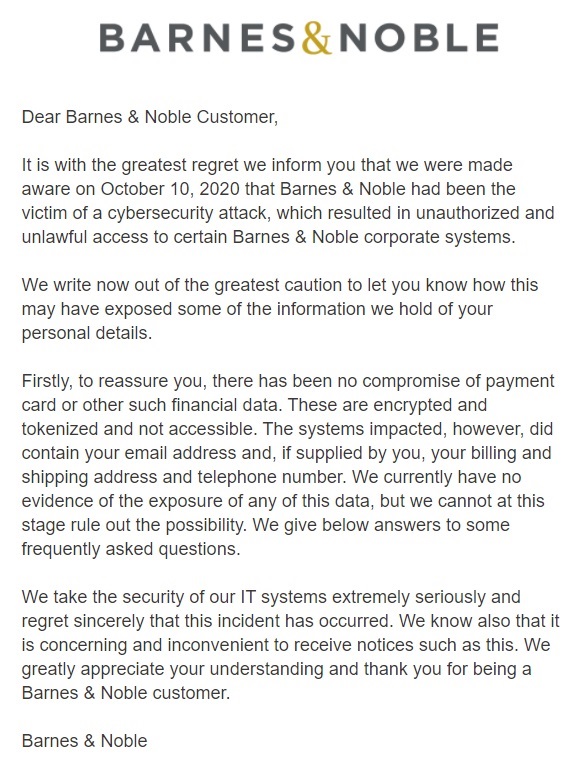Click the paragraph starting 'We write now'

[280, 309]
